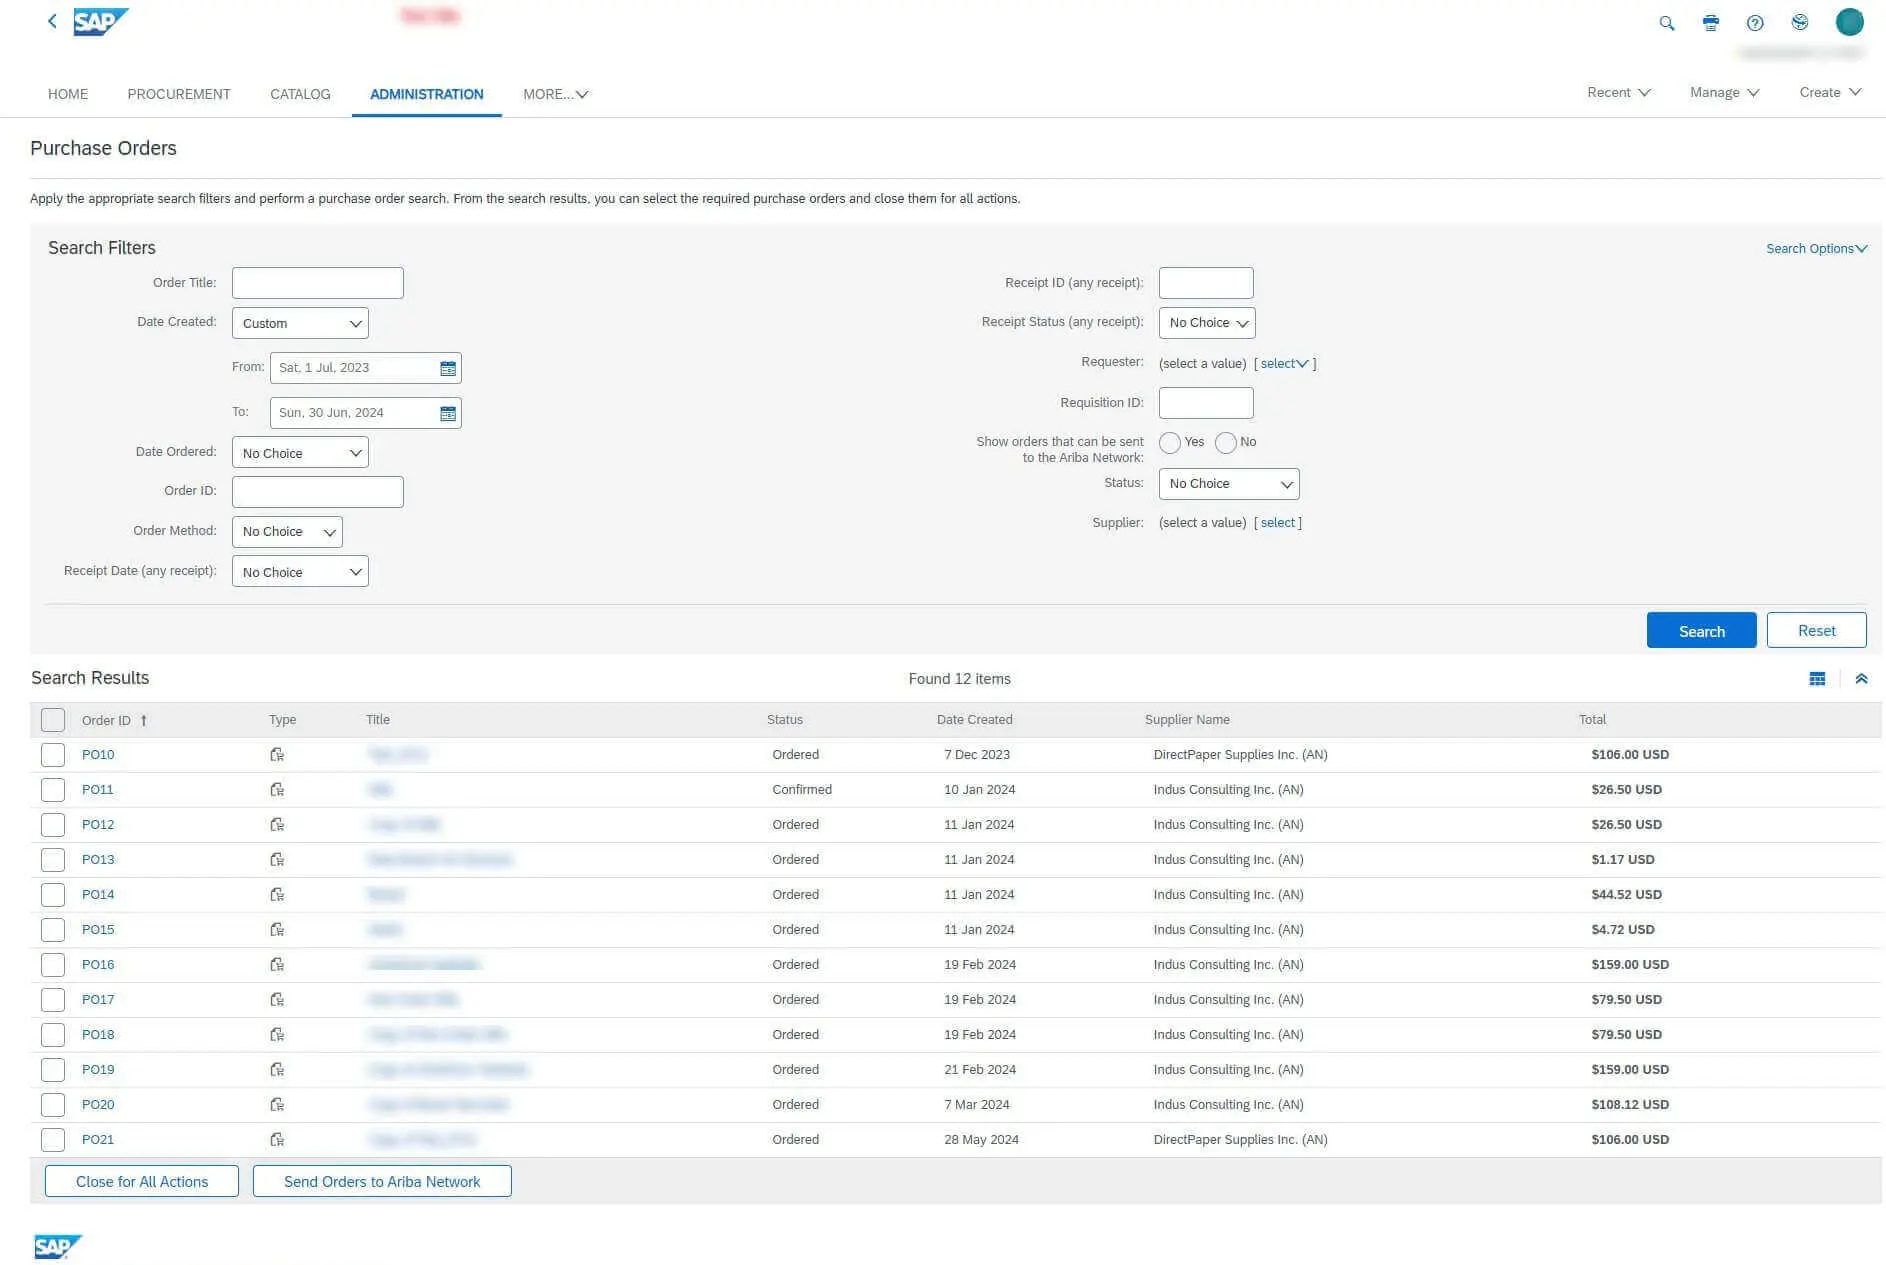The height and width of the screenshot is (1265, 1886).
Task: Tick the select-all checkbox in table header
Action: coord(53,720)
